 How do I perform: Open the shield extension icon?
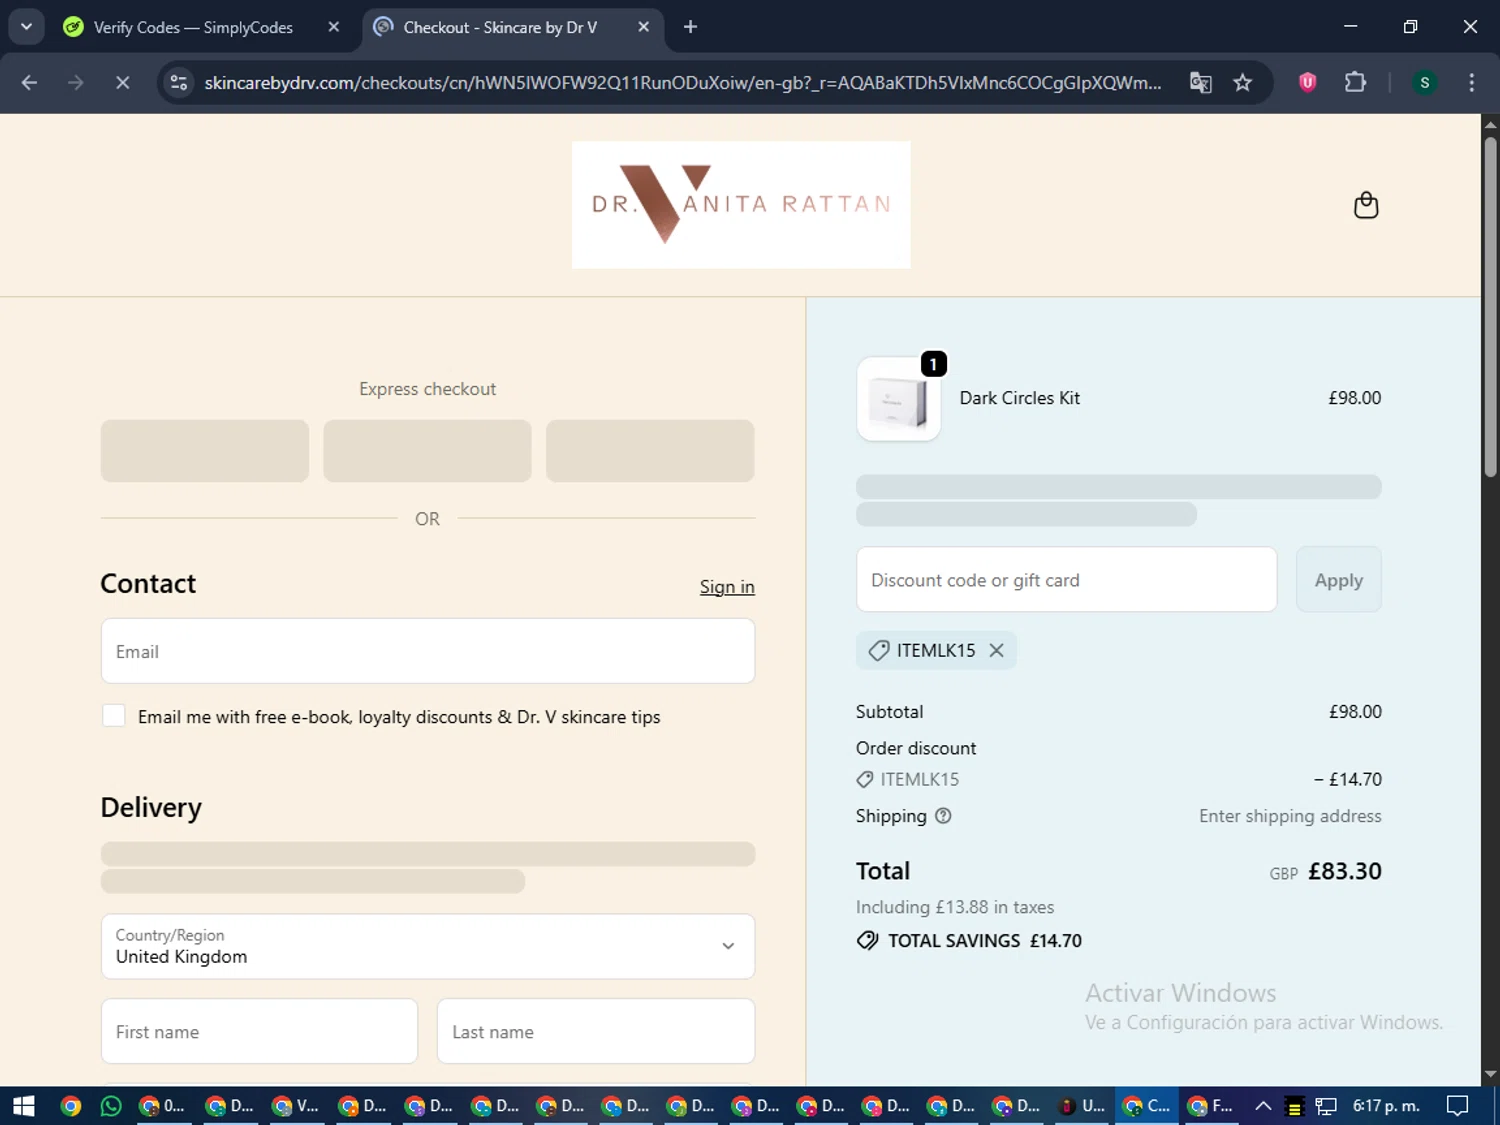coord(1307,82)
